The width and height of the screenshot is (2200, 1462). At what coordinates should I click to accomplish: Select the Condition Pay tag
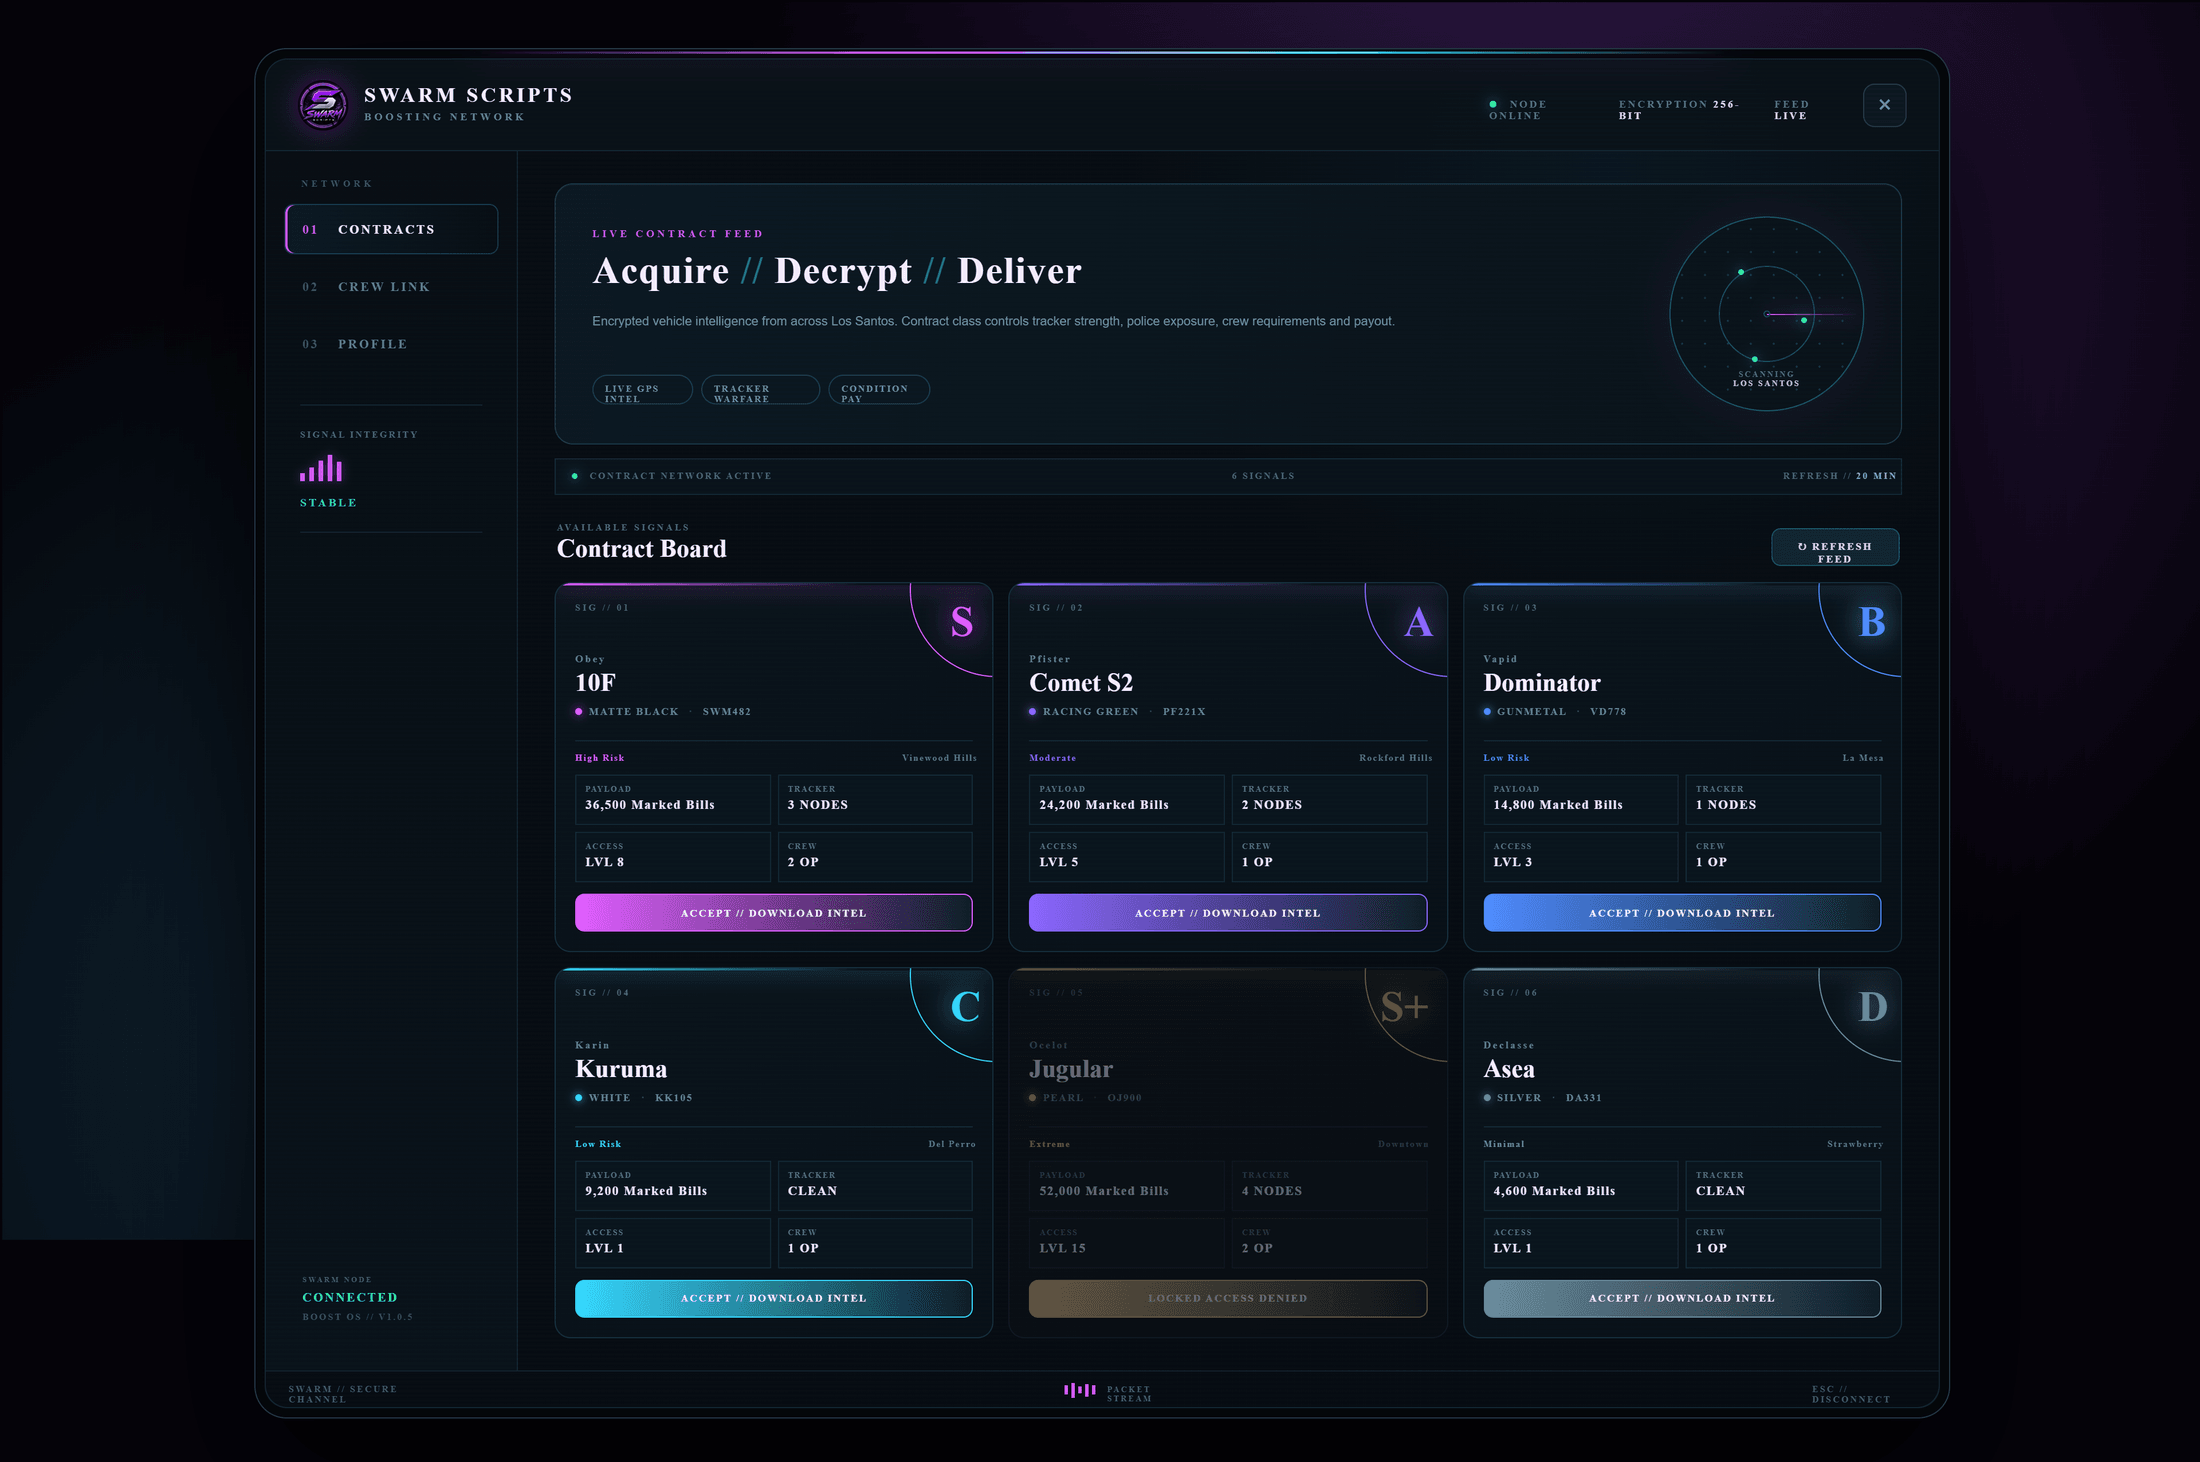click(879, 390)
